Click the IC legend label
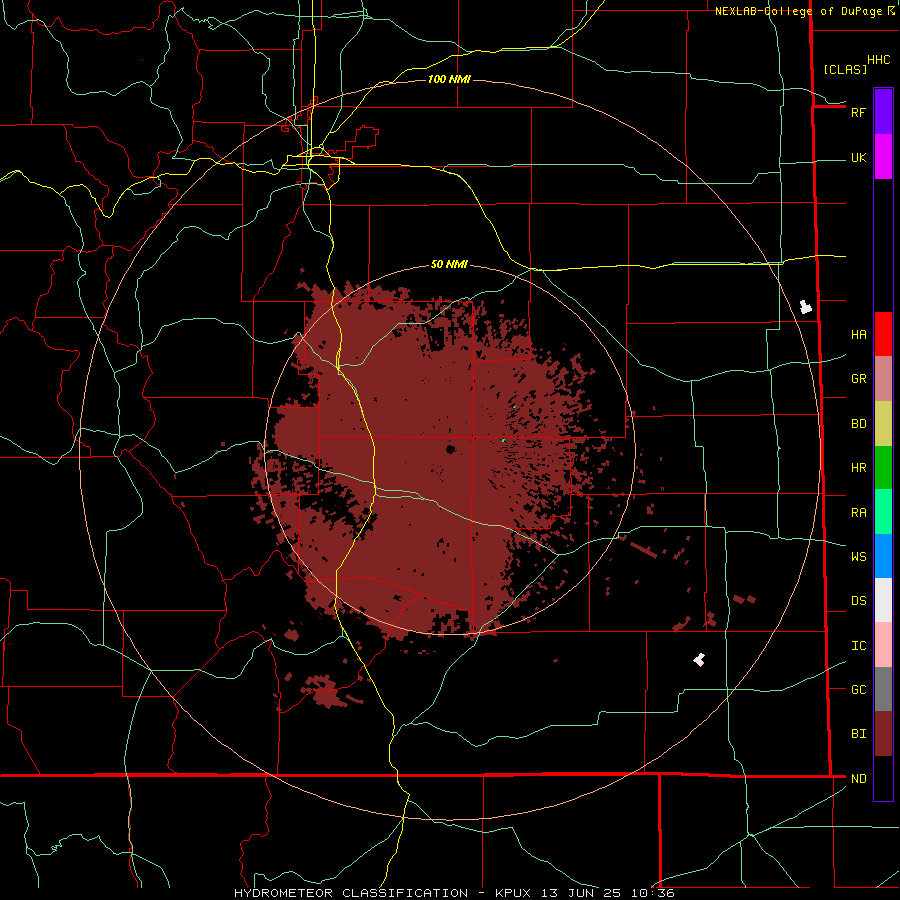Screen dimensions: 900x900 click(858, 646)
